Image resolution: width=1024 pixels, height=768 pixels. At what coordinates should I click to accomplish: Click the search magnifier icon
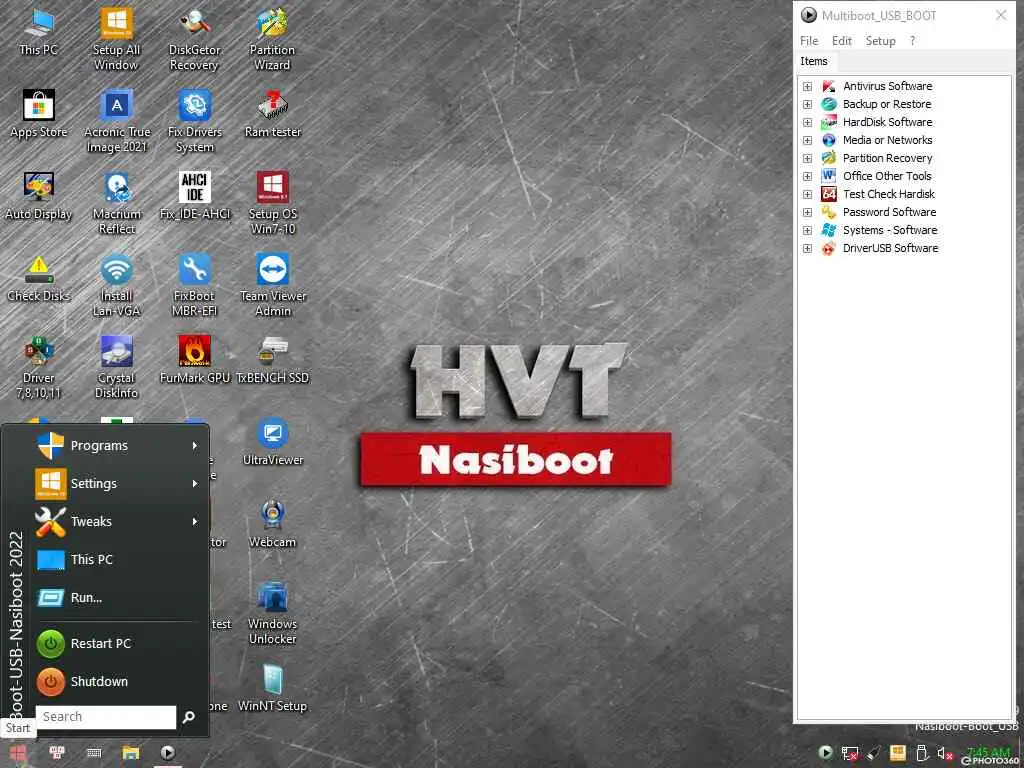[189, 717]
